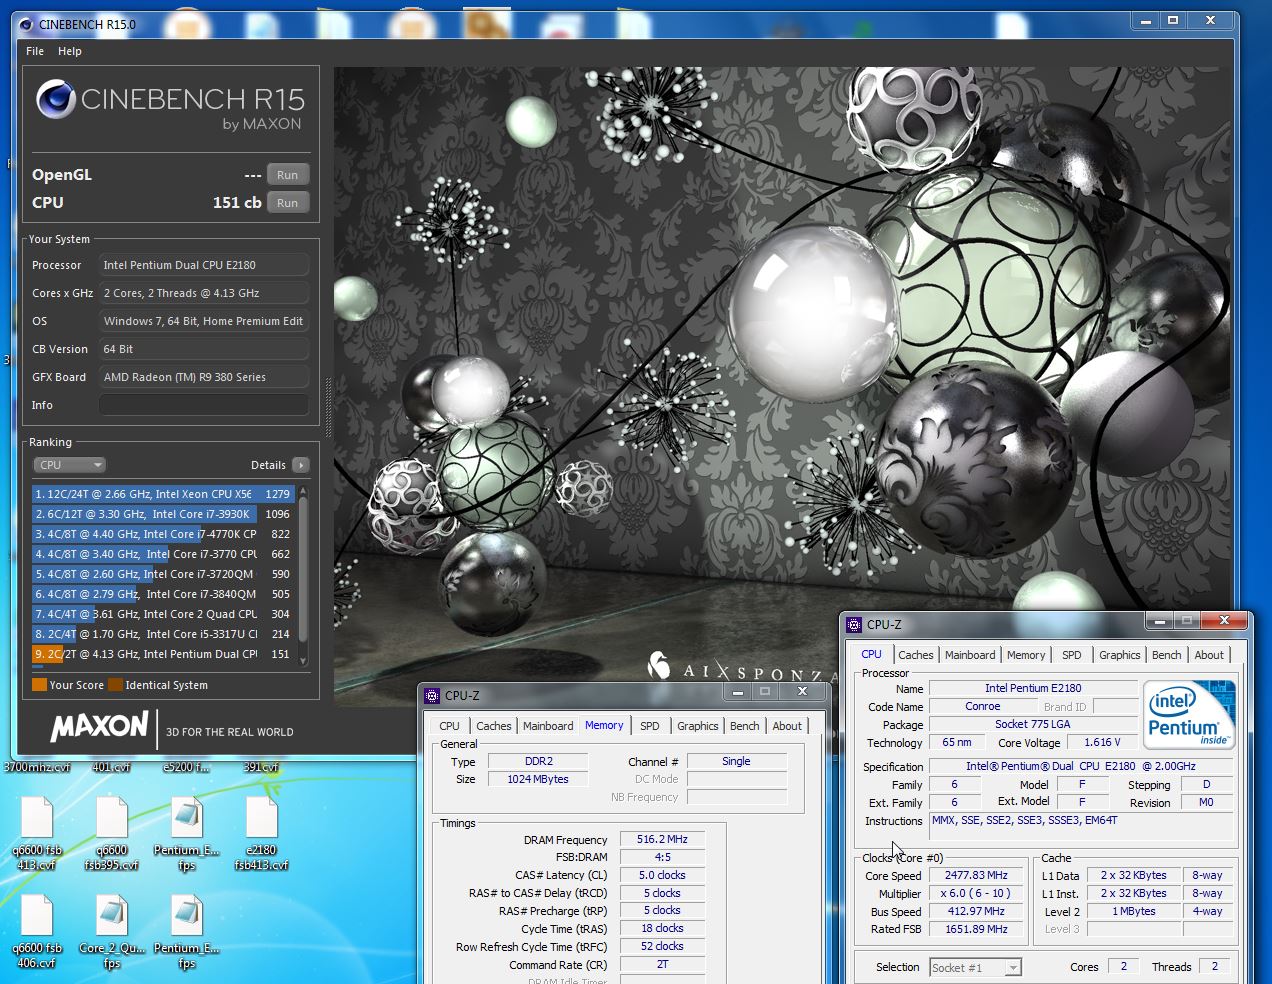The height and width of the screenshot is (984, 1272).
Task: Open SPD tab in the Pentium CPU-Z window
Action: tap(1072, 655)
